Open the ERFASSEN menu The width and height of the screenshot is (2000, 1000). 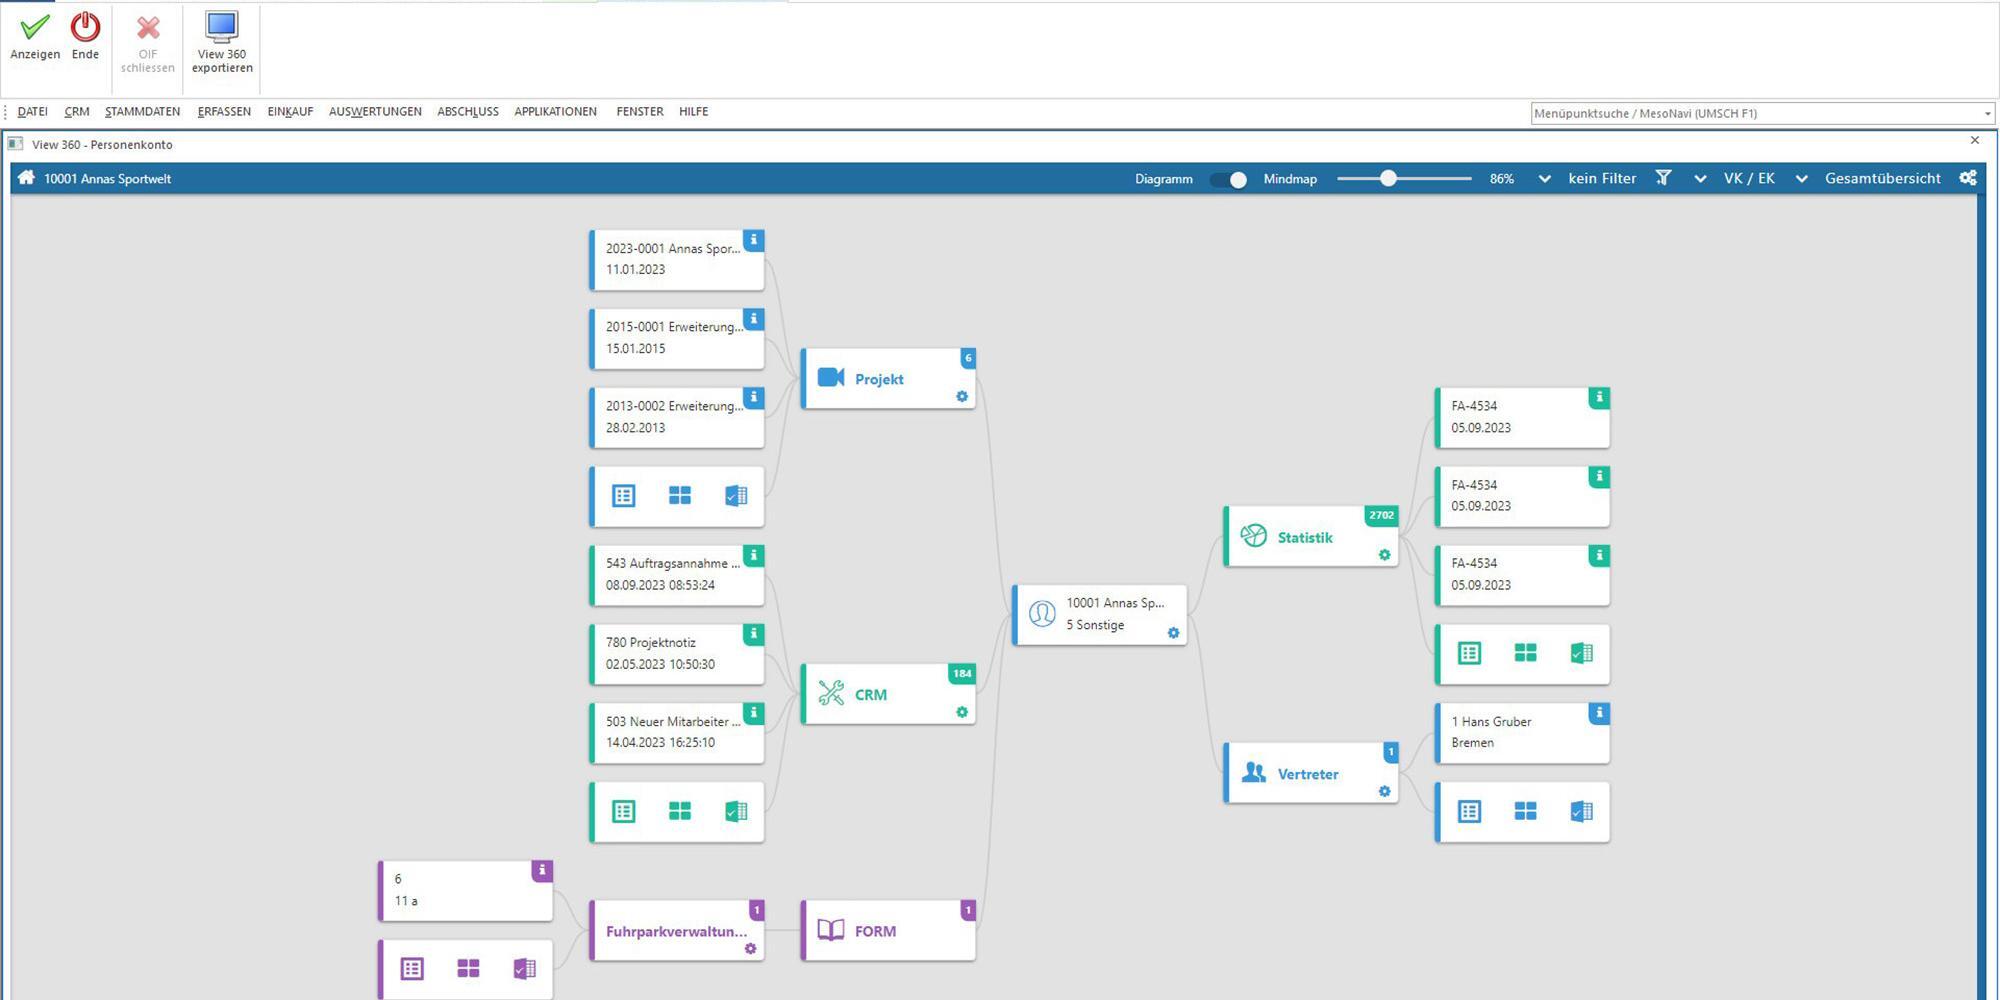[224, 112]
